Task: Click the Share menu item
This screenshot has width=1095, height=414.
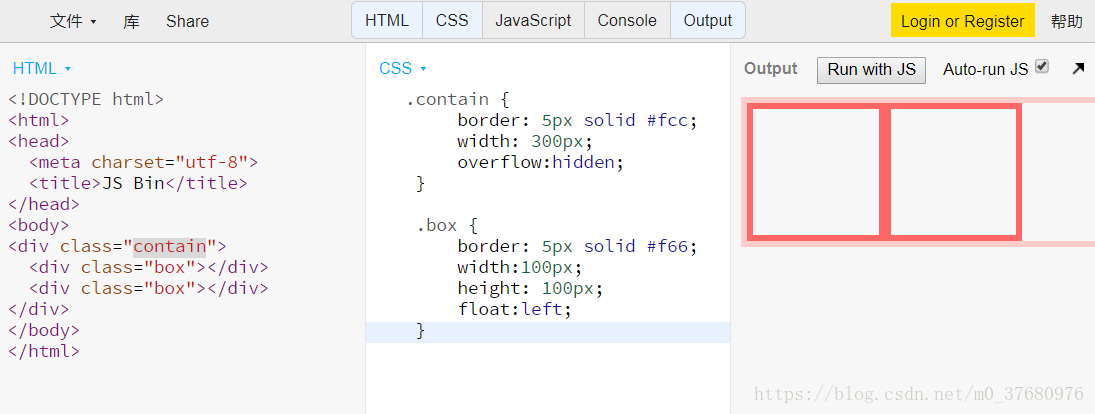Action: tap(187, 22)
